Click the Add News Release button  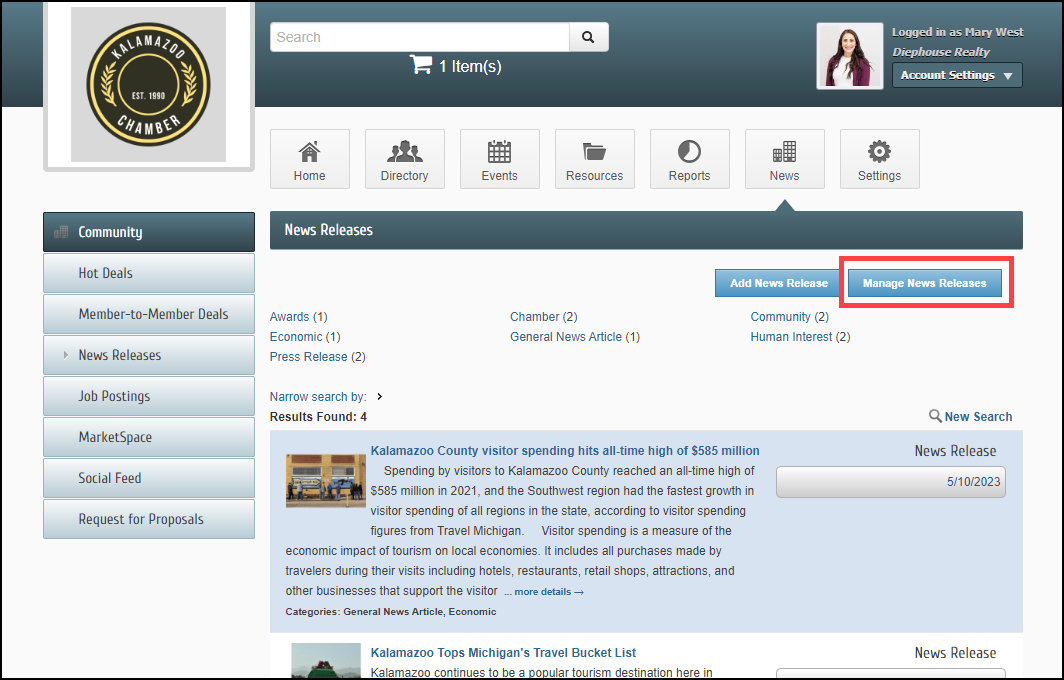778,283
